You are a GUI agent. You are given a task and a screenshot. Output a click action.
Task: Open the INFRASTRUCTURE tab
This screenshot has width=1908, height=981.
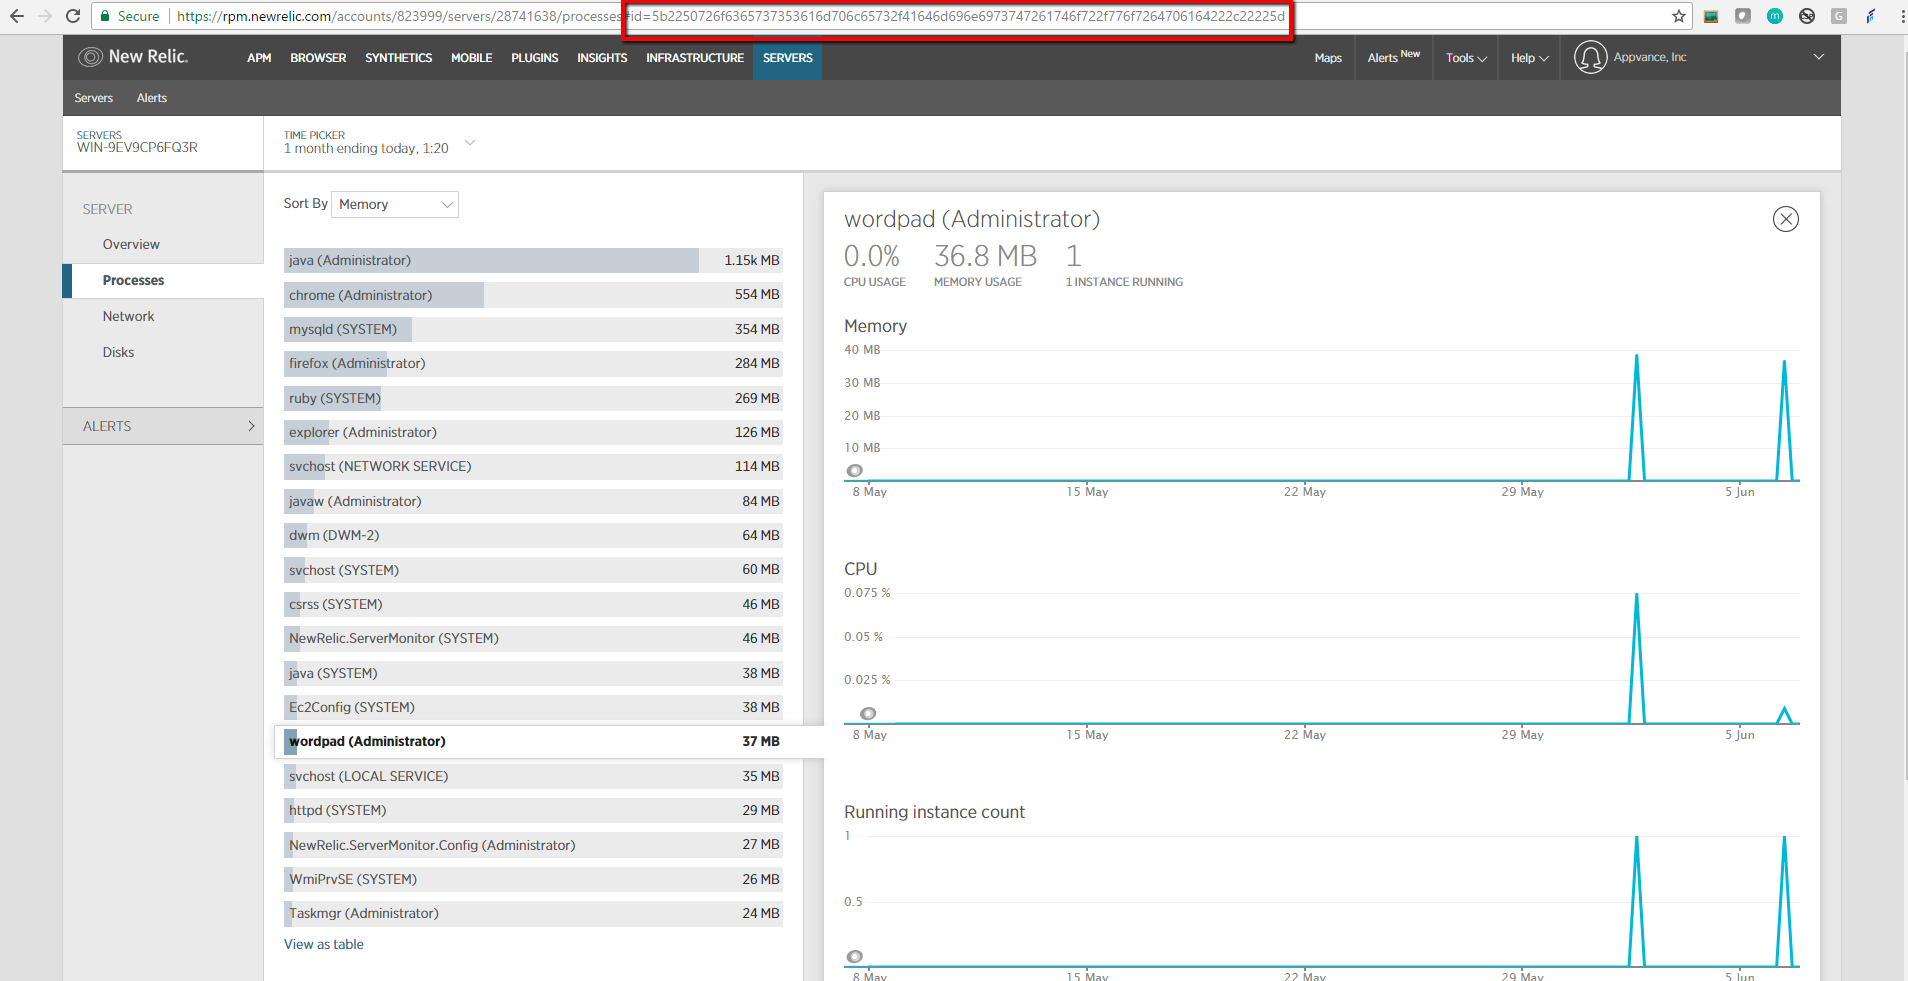pyautogui.click(x=695, y=58)
